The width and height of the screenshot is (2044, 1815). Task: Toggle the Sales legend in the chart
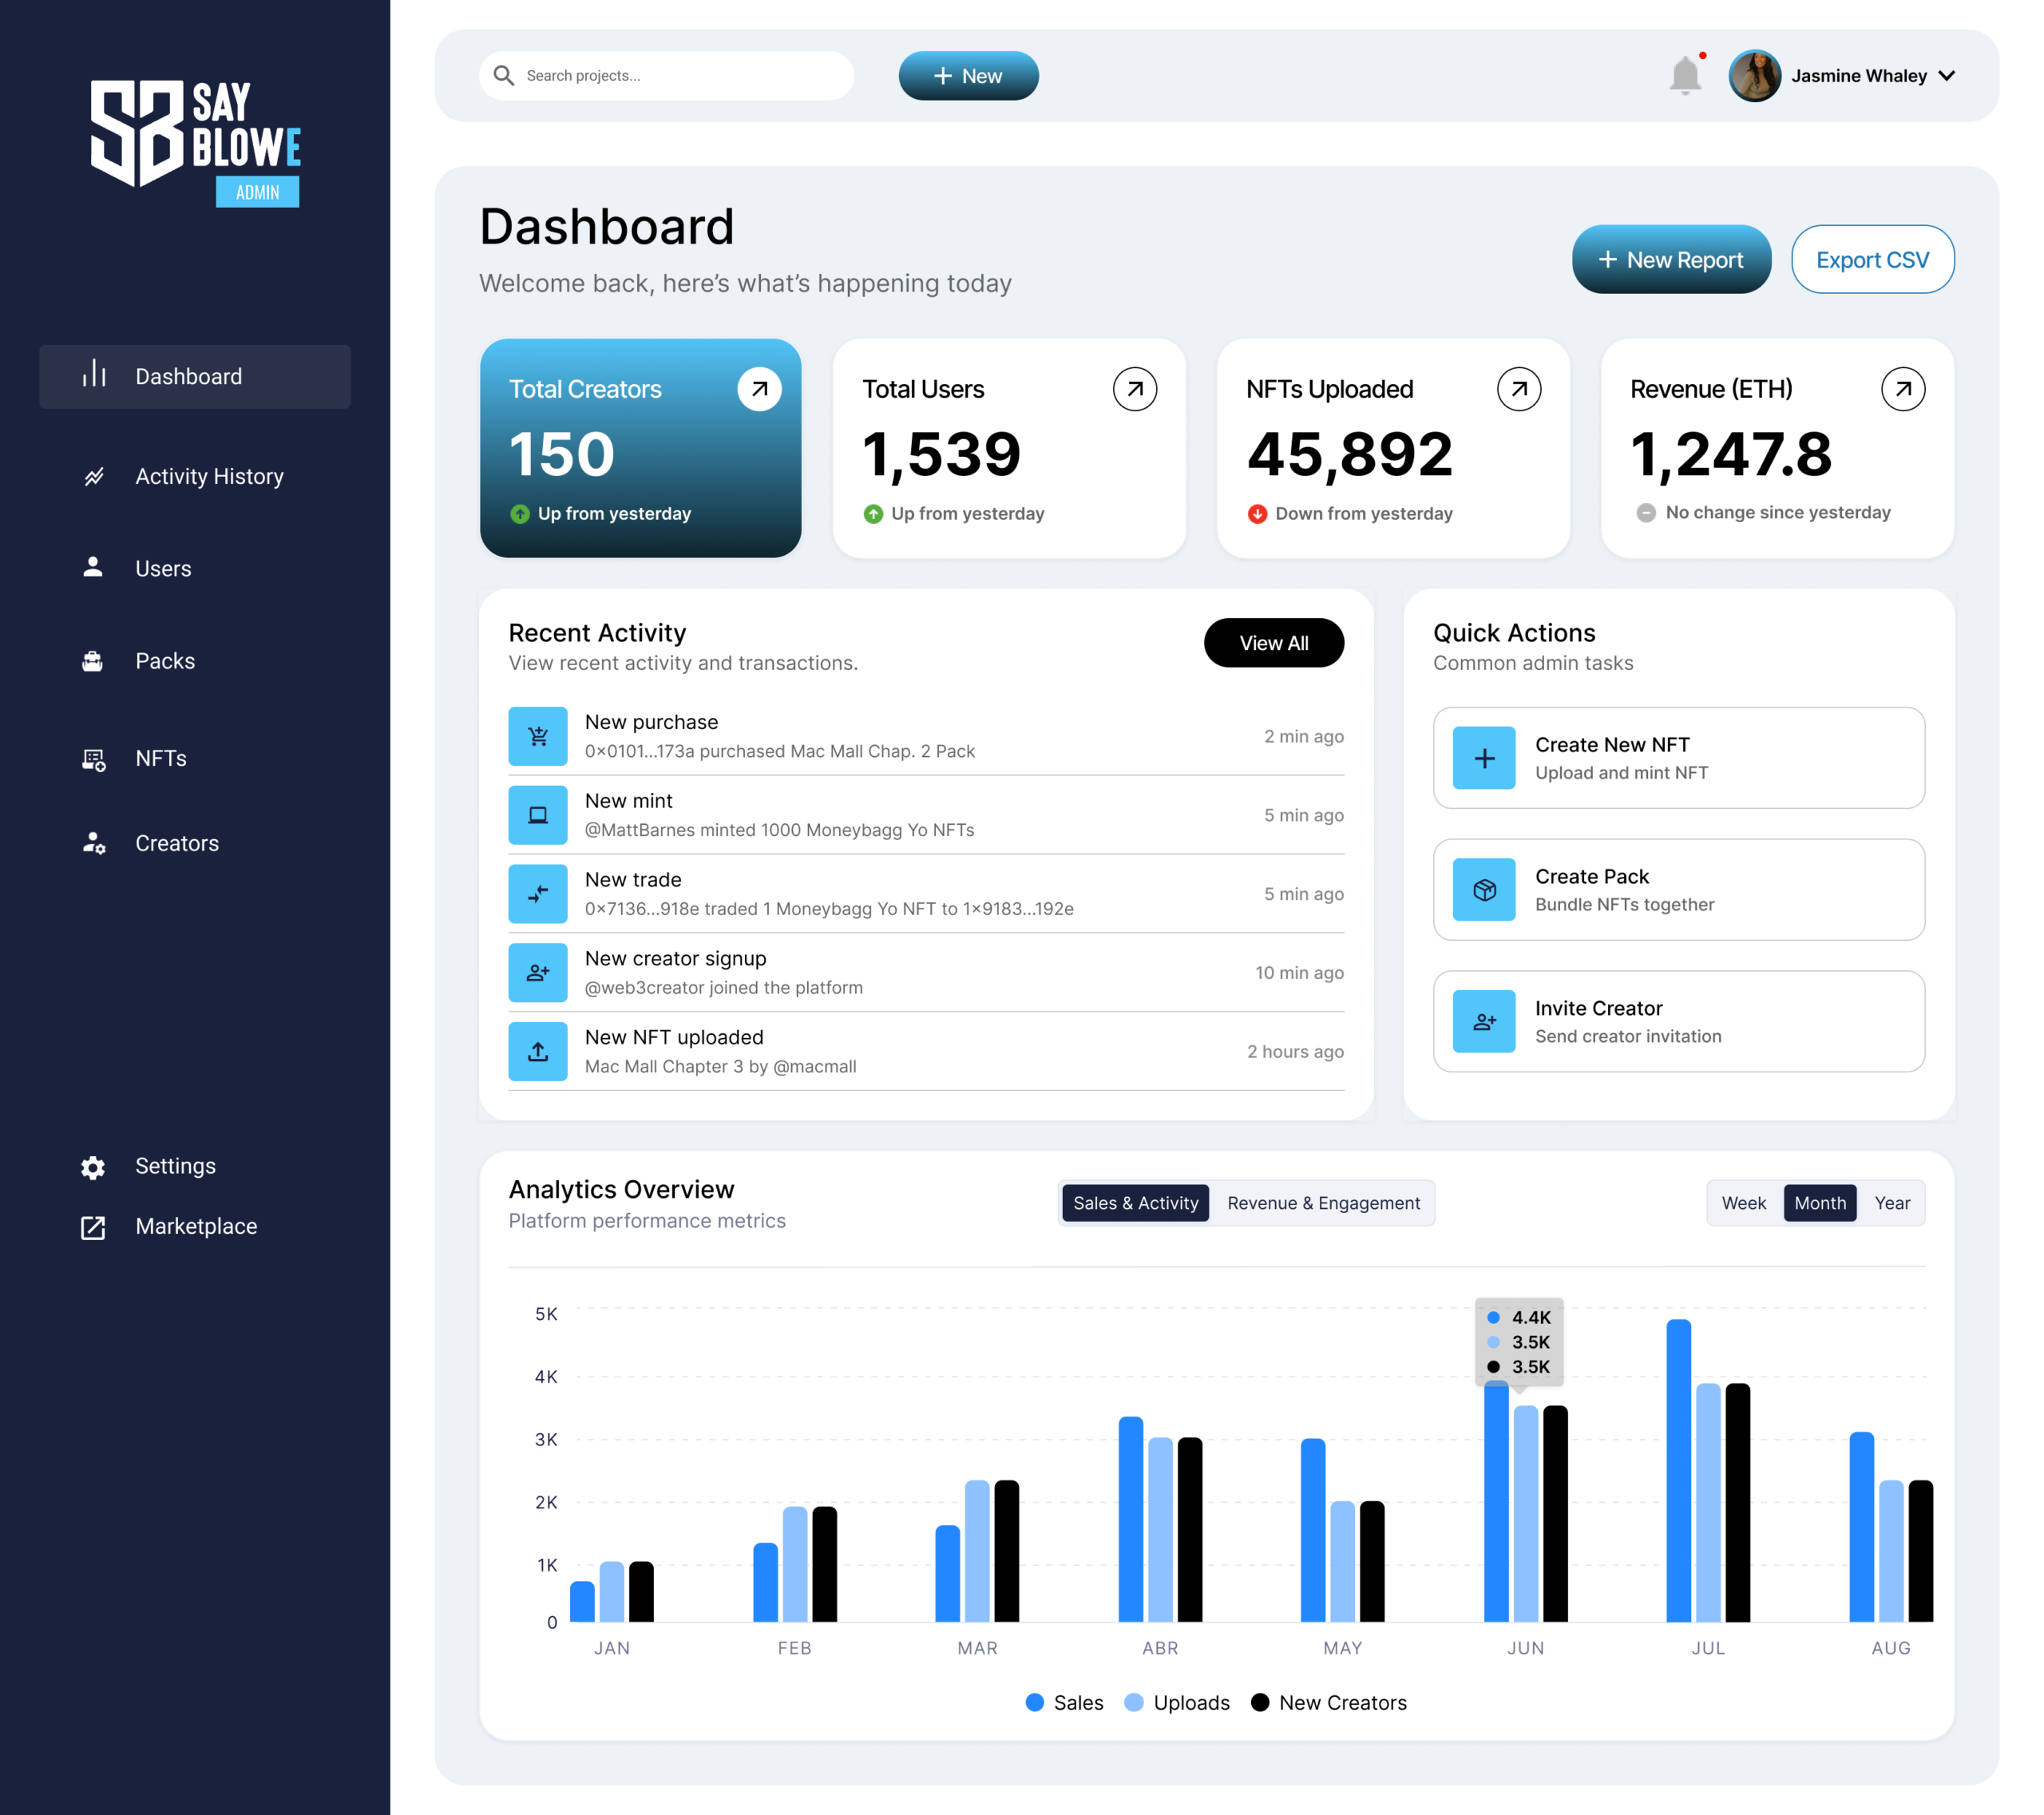coord(1064,1702)
